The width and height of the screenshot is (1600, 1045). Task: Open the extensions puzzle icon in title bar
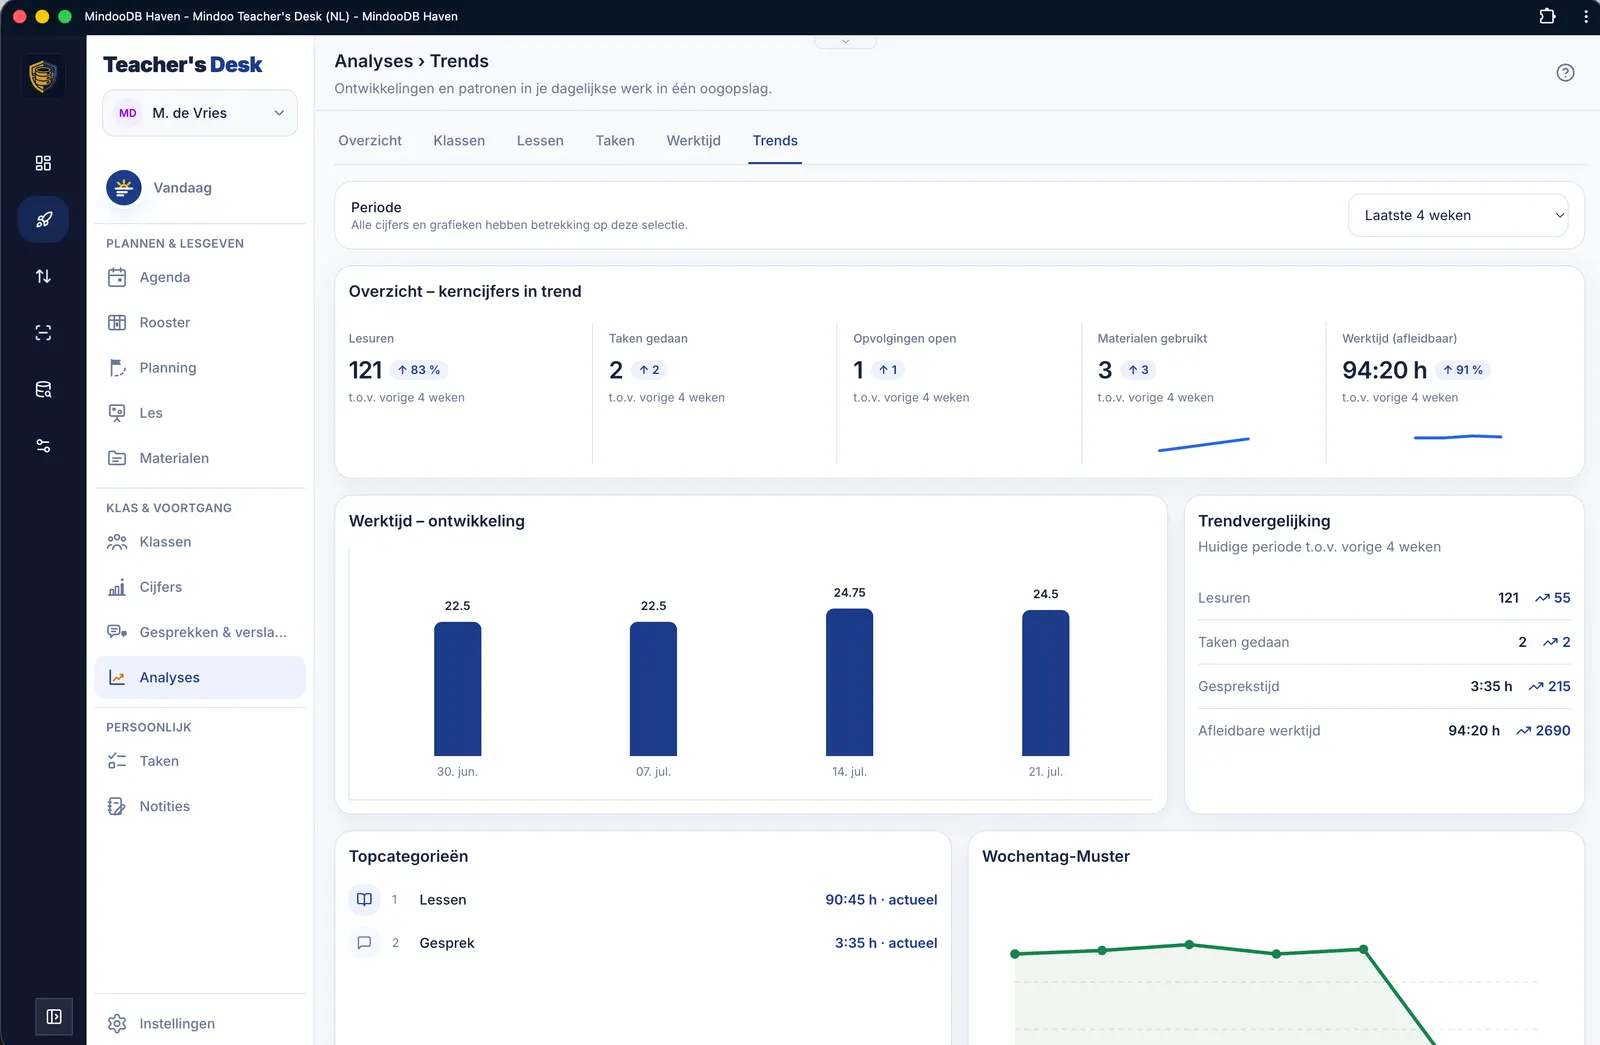tap(1547, 16)
